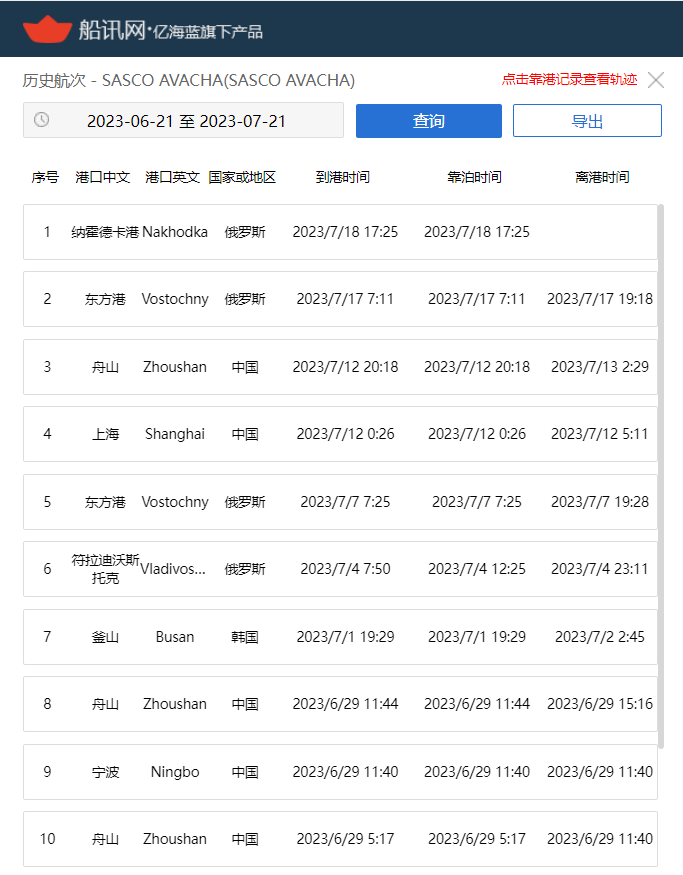Screen dimensions: 683x875
Task: Close the voyage history panel
Action: tap(656, 80)
